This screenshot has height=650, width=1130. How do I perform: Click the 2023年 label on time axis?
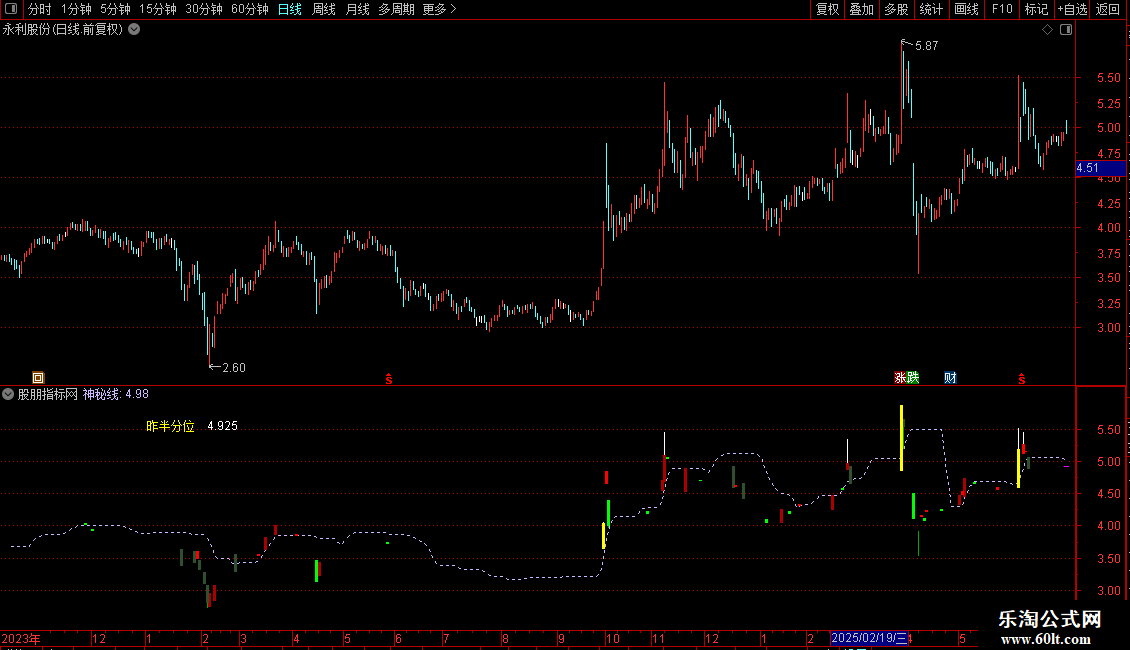click(21, 639)
